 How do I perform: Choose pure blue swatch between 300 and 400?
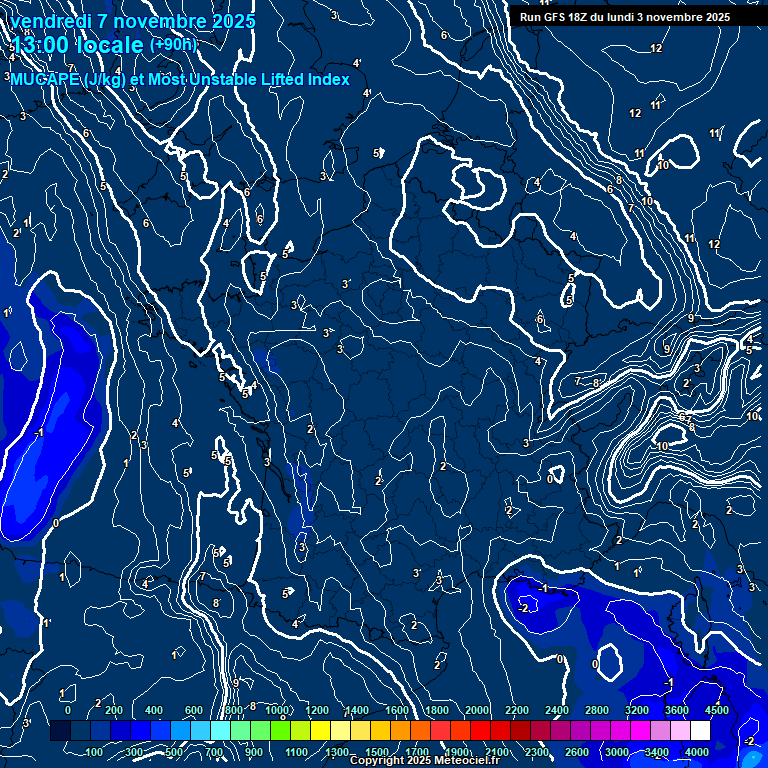(141, 730)
